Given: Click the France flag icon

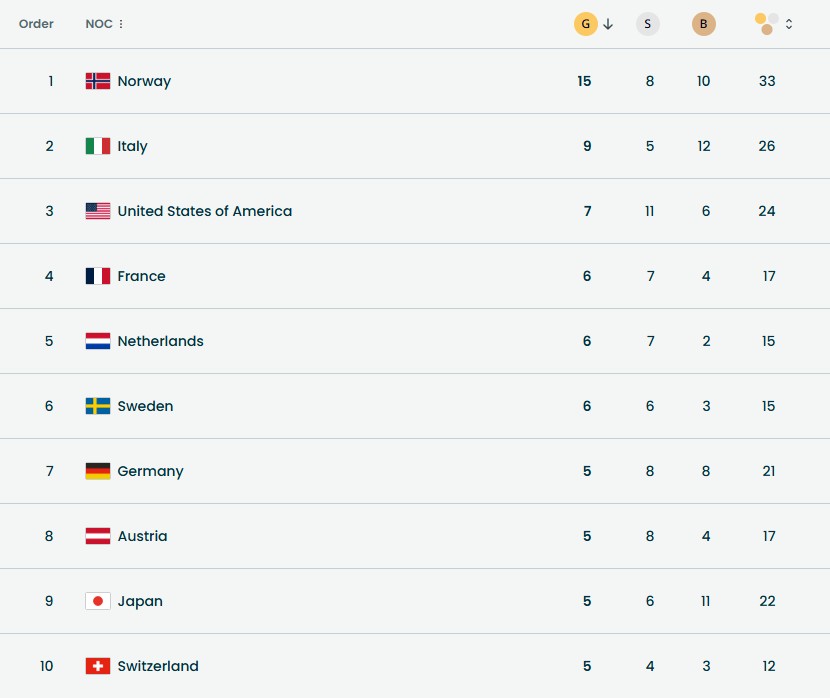Looking at the screenshot, I should 97,276.
